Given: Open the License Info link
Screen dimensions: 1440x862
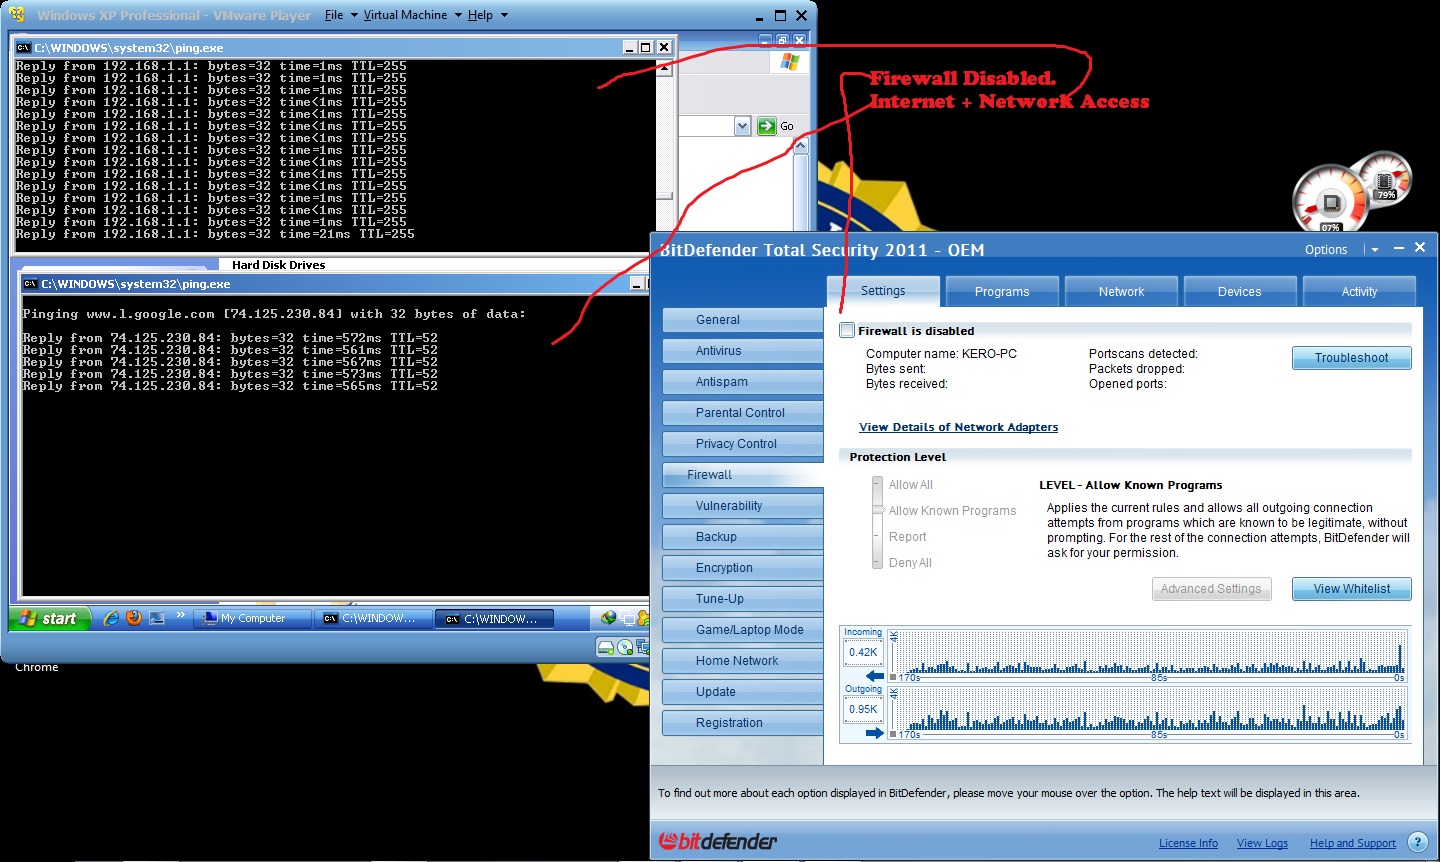Looking at the screenshot, I should point(1188,843).
